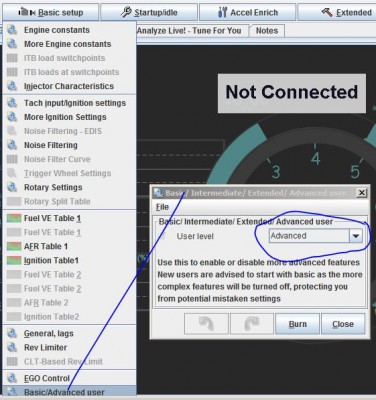Close the user level dialog via X
This screenshot has width=376, height=400.
coord(361,193)
